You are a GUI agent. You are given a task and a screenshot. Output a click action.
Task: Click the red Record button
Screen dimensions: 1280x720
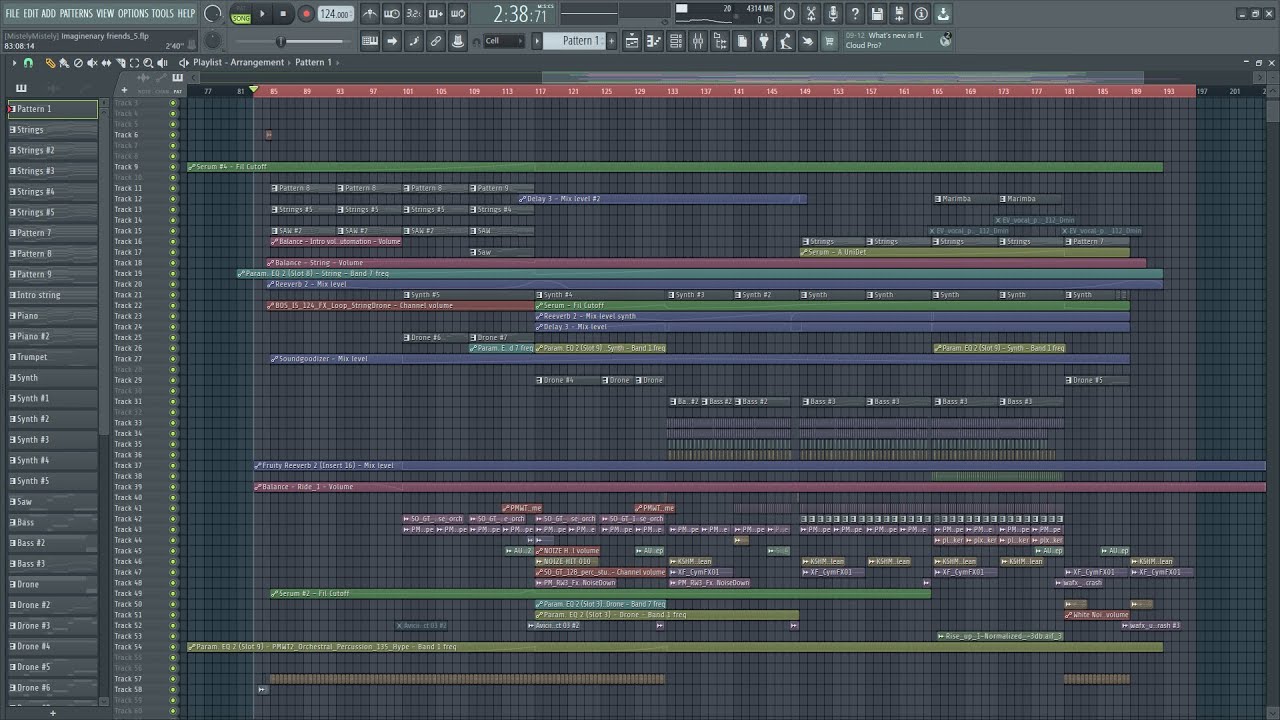coord(306,14)
